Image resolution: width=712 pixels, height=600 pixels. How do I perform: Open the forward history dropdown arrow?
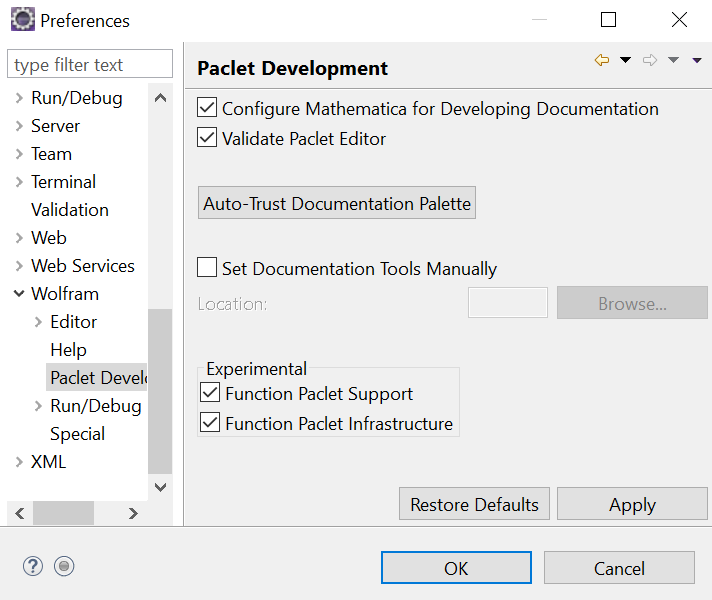click(673, 60)
